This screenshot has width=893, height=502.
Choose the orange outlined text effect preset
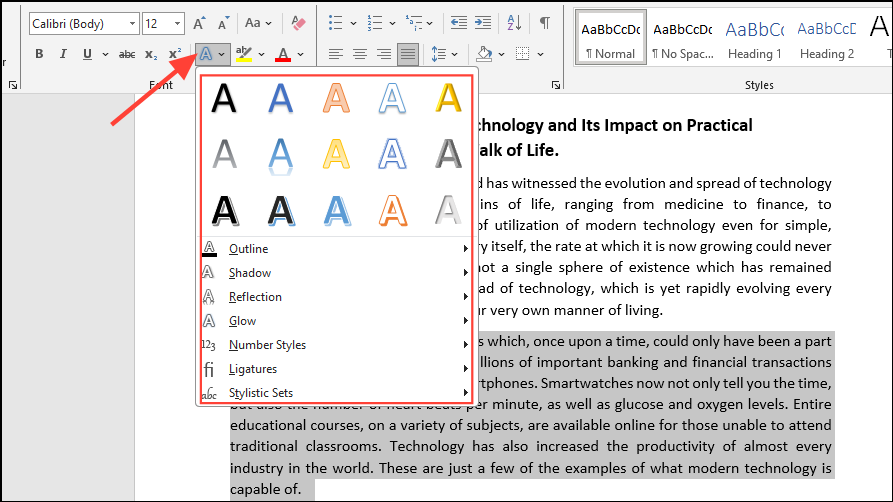click(x=393, y=210)
